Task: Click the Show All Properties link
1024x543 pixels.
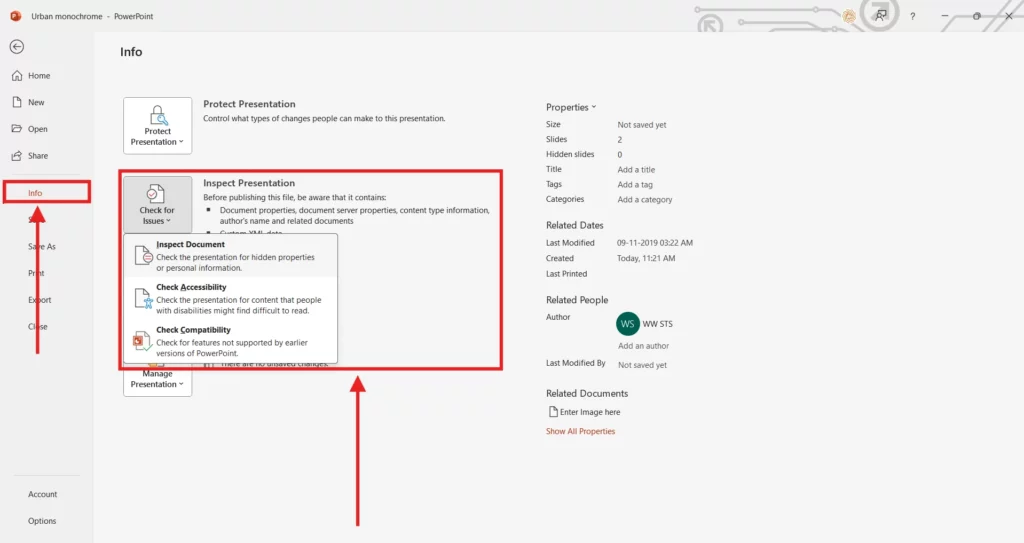Action: 580,431
